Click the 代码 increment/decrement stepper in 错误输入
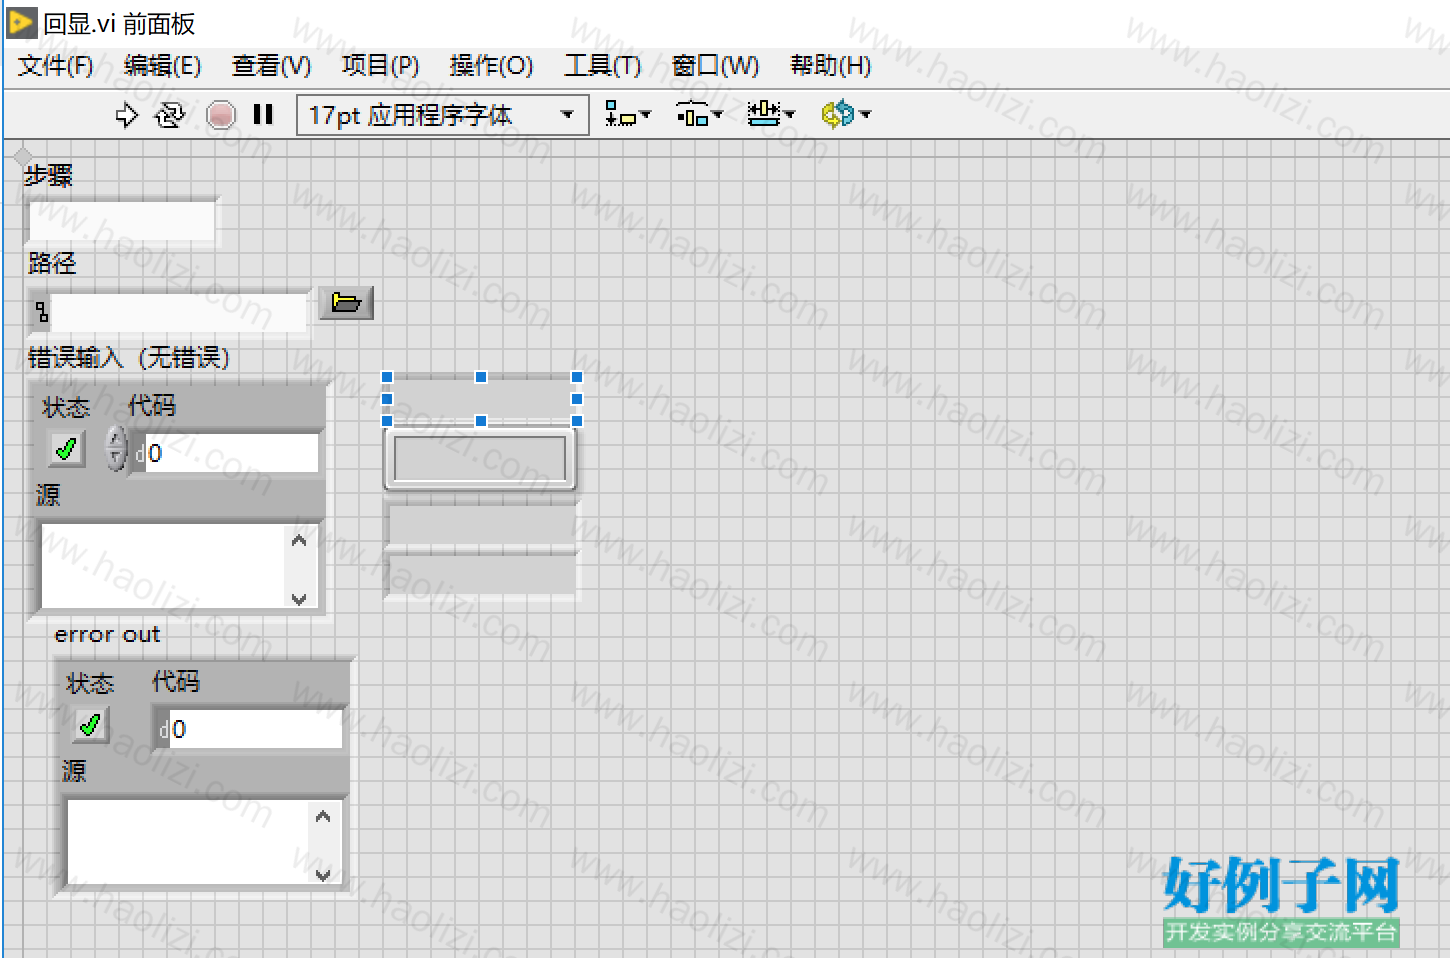Viewport: 1450px width, 958px height. point(116,448)
